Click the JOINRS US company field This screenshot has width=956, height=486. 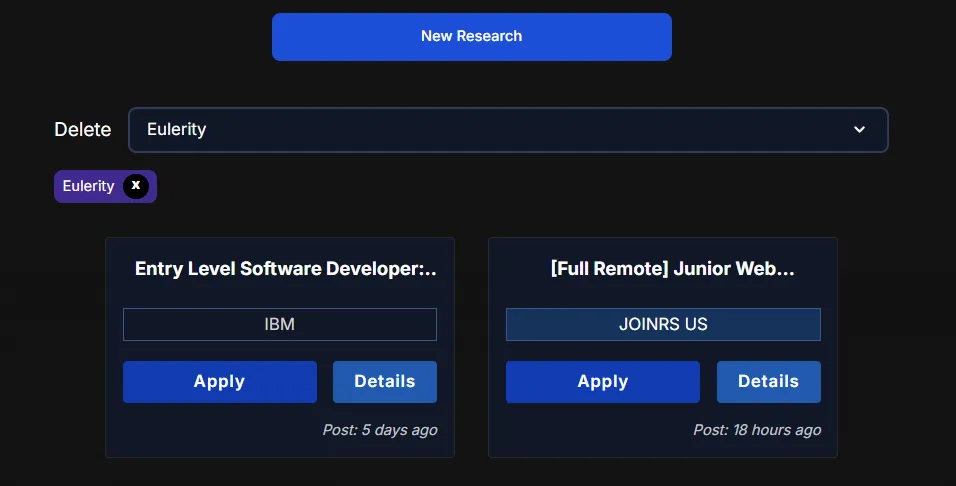click(x=663, y=324)
